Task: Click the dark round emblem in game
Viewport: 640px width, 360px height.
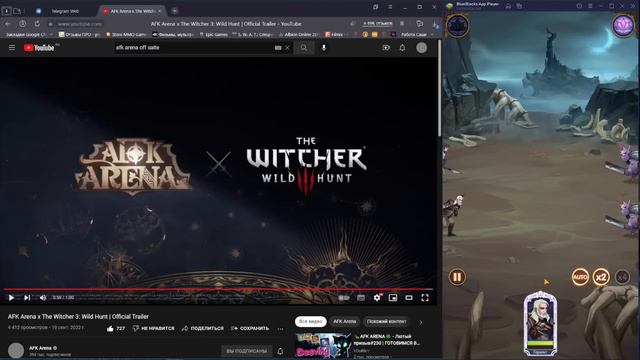Action: coord(457,25)
